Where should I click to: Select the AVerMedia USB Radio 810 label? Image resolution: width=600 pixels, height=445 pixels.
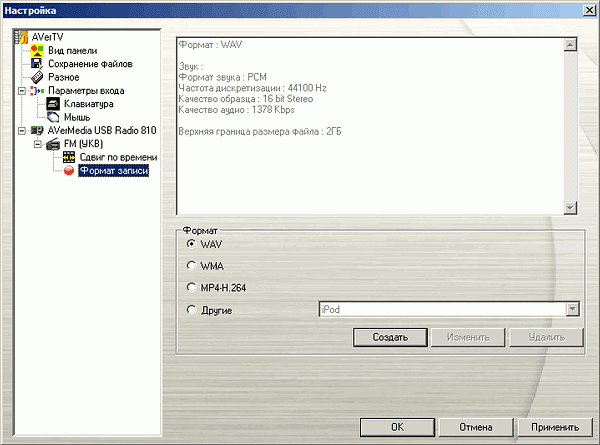pos(102,130)
